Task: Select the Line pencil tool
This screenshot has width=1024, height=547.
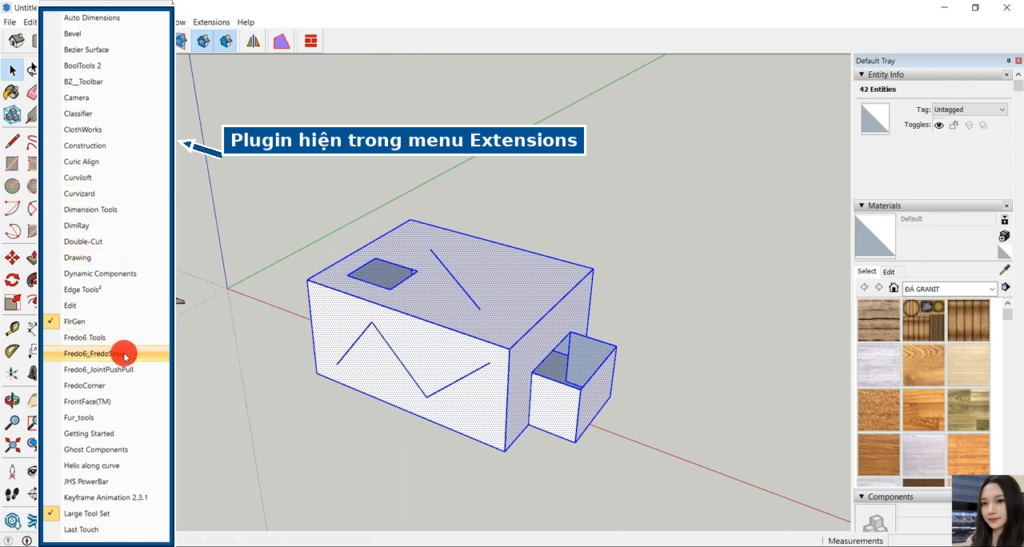Action: (12, 141)
